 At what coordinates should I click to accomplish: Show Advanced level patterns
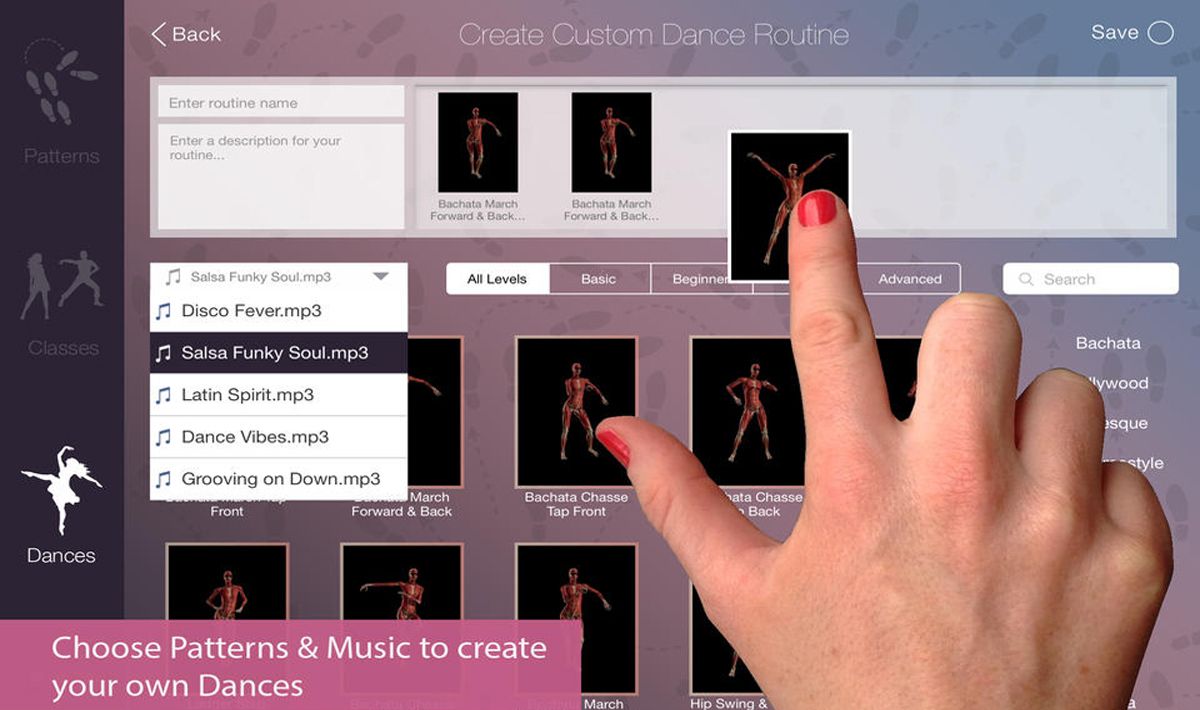909,279
